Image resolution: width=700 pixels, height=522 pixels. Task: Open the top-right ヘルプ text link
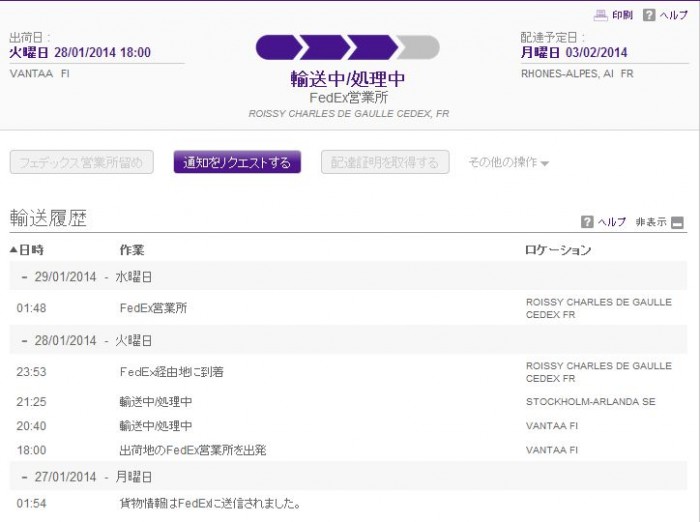(673, 15)
